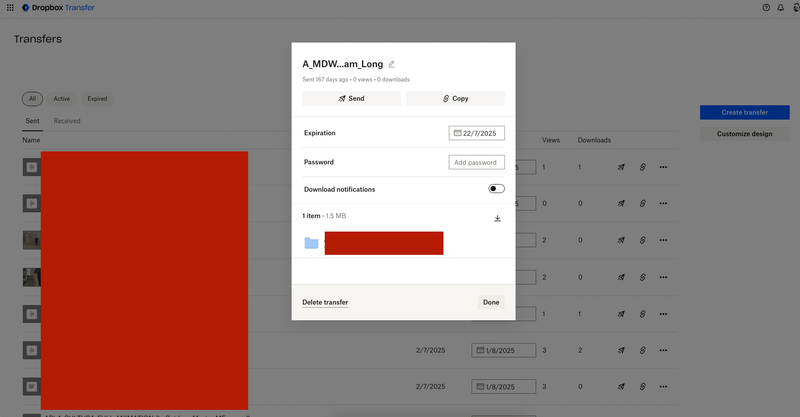
Task: Click the Delete transfer link
Action: pos(325,302)
